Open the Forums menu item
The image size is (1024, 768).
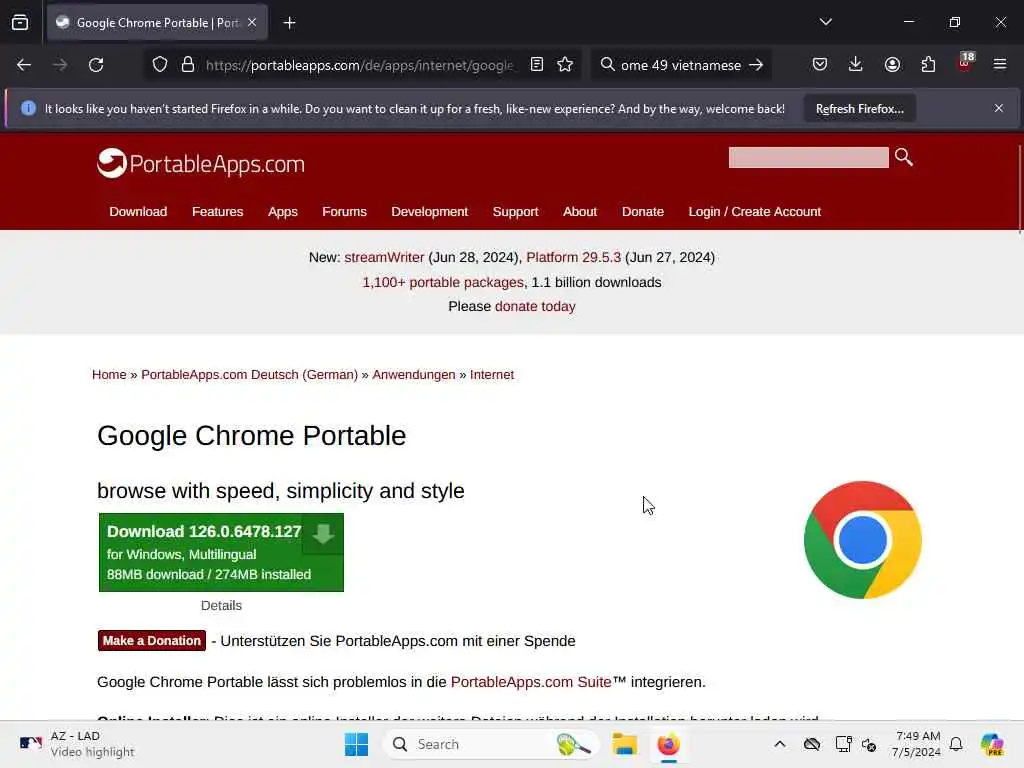344,212
